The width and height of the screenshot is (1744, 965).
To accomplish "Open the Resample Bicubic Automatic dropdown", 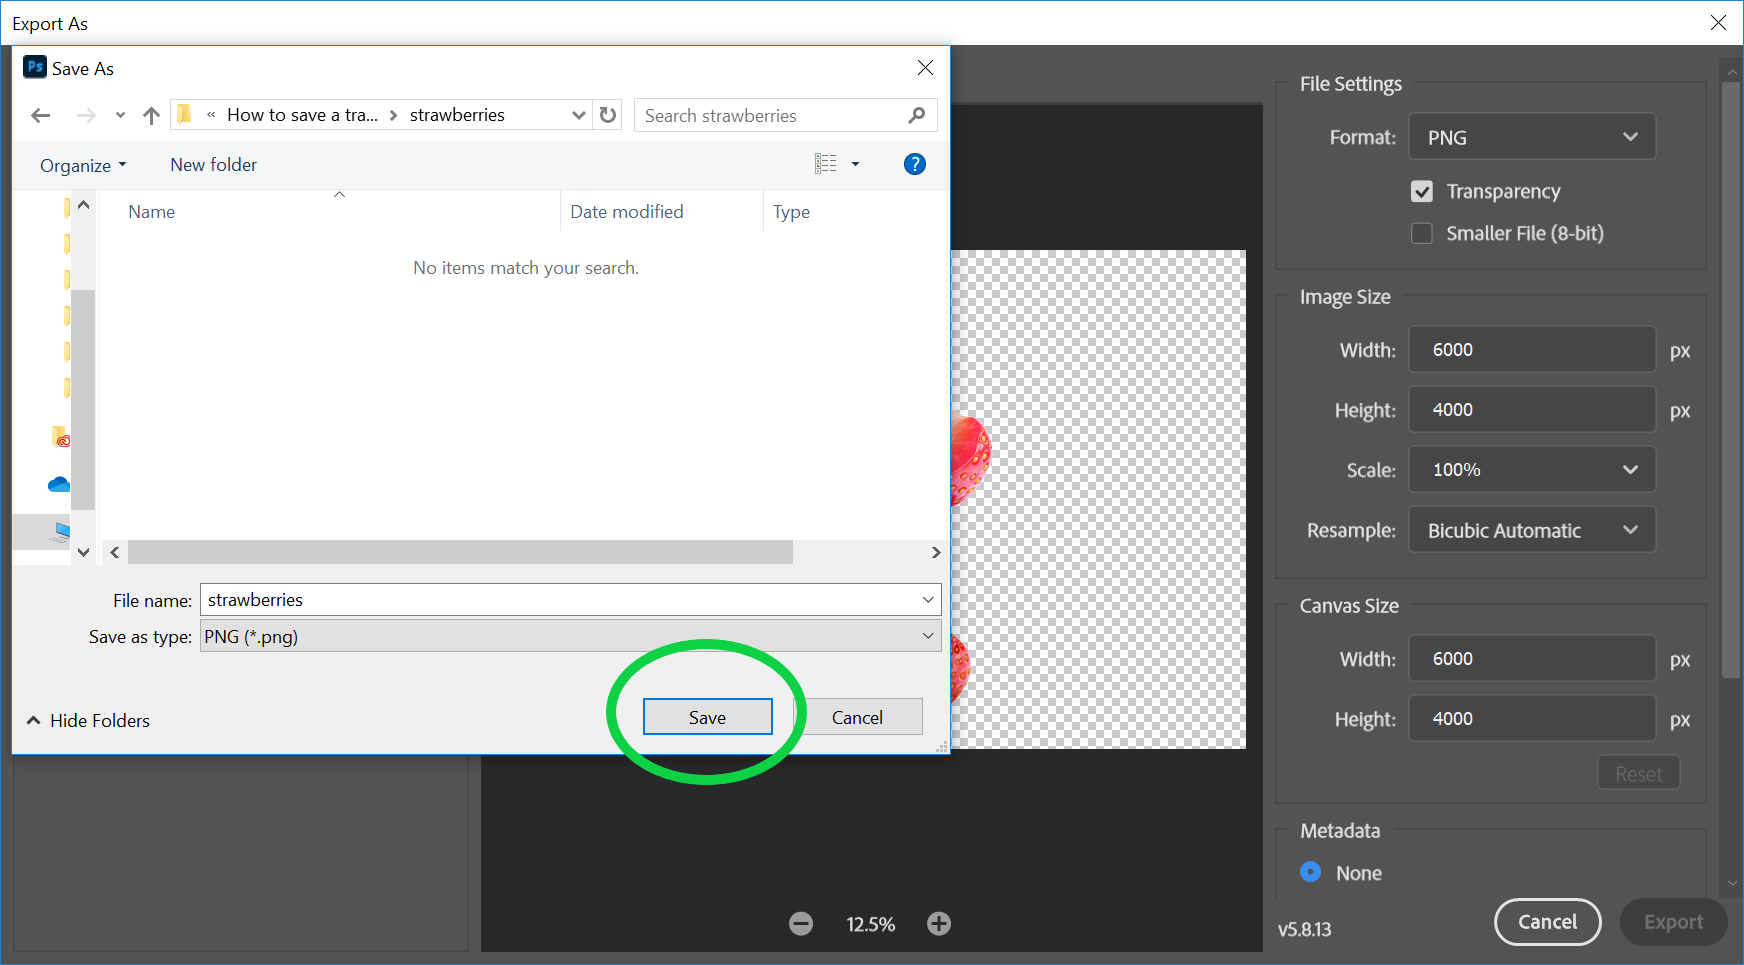I will pos(1532,530).
